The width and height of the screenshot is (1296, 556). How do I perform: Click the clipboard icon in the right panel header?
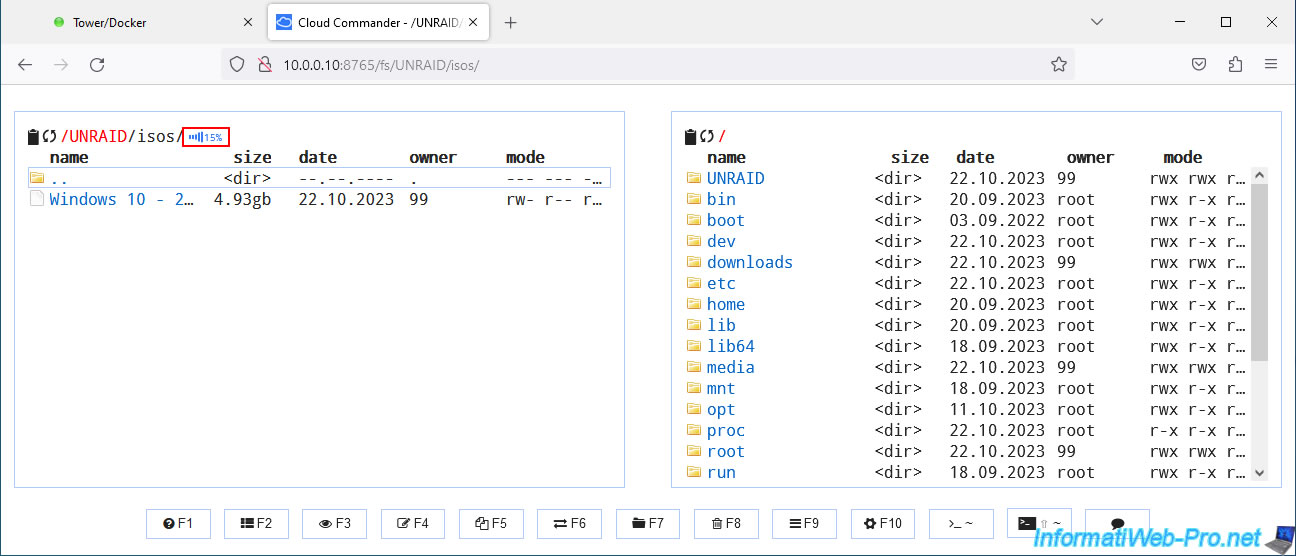point(690,137)
